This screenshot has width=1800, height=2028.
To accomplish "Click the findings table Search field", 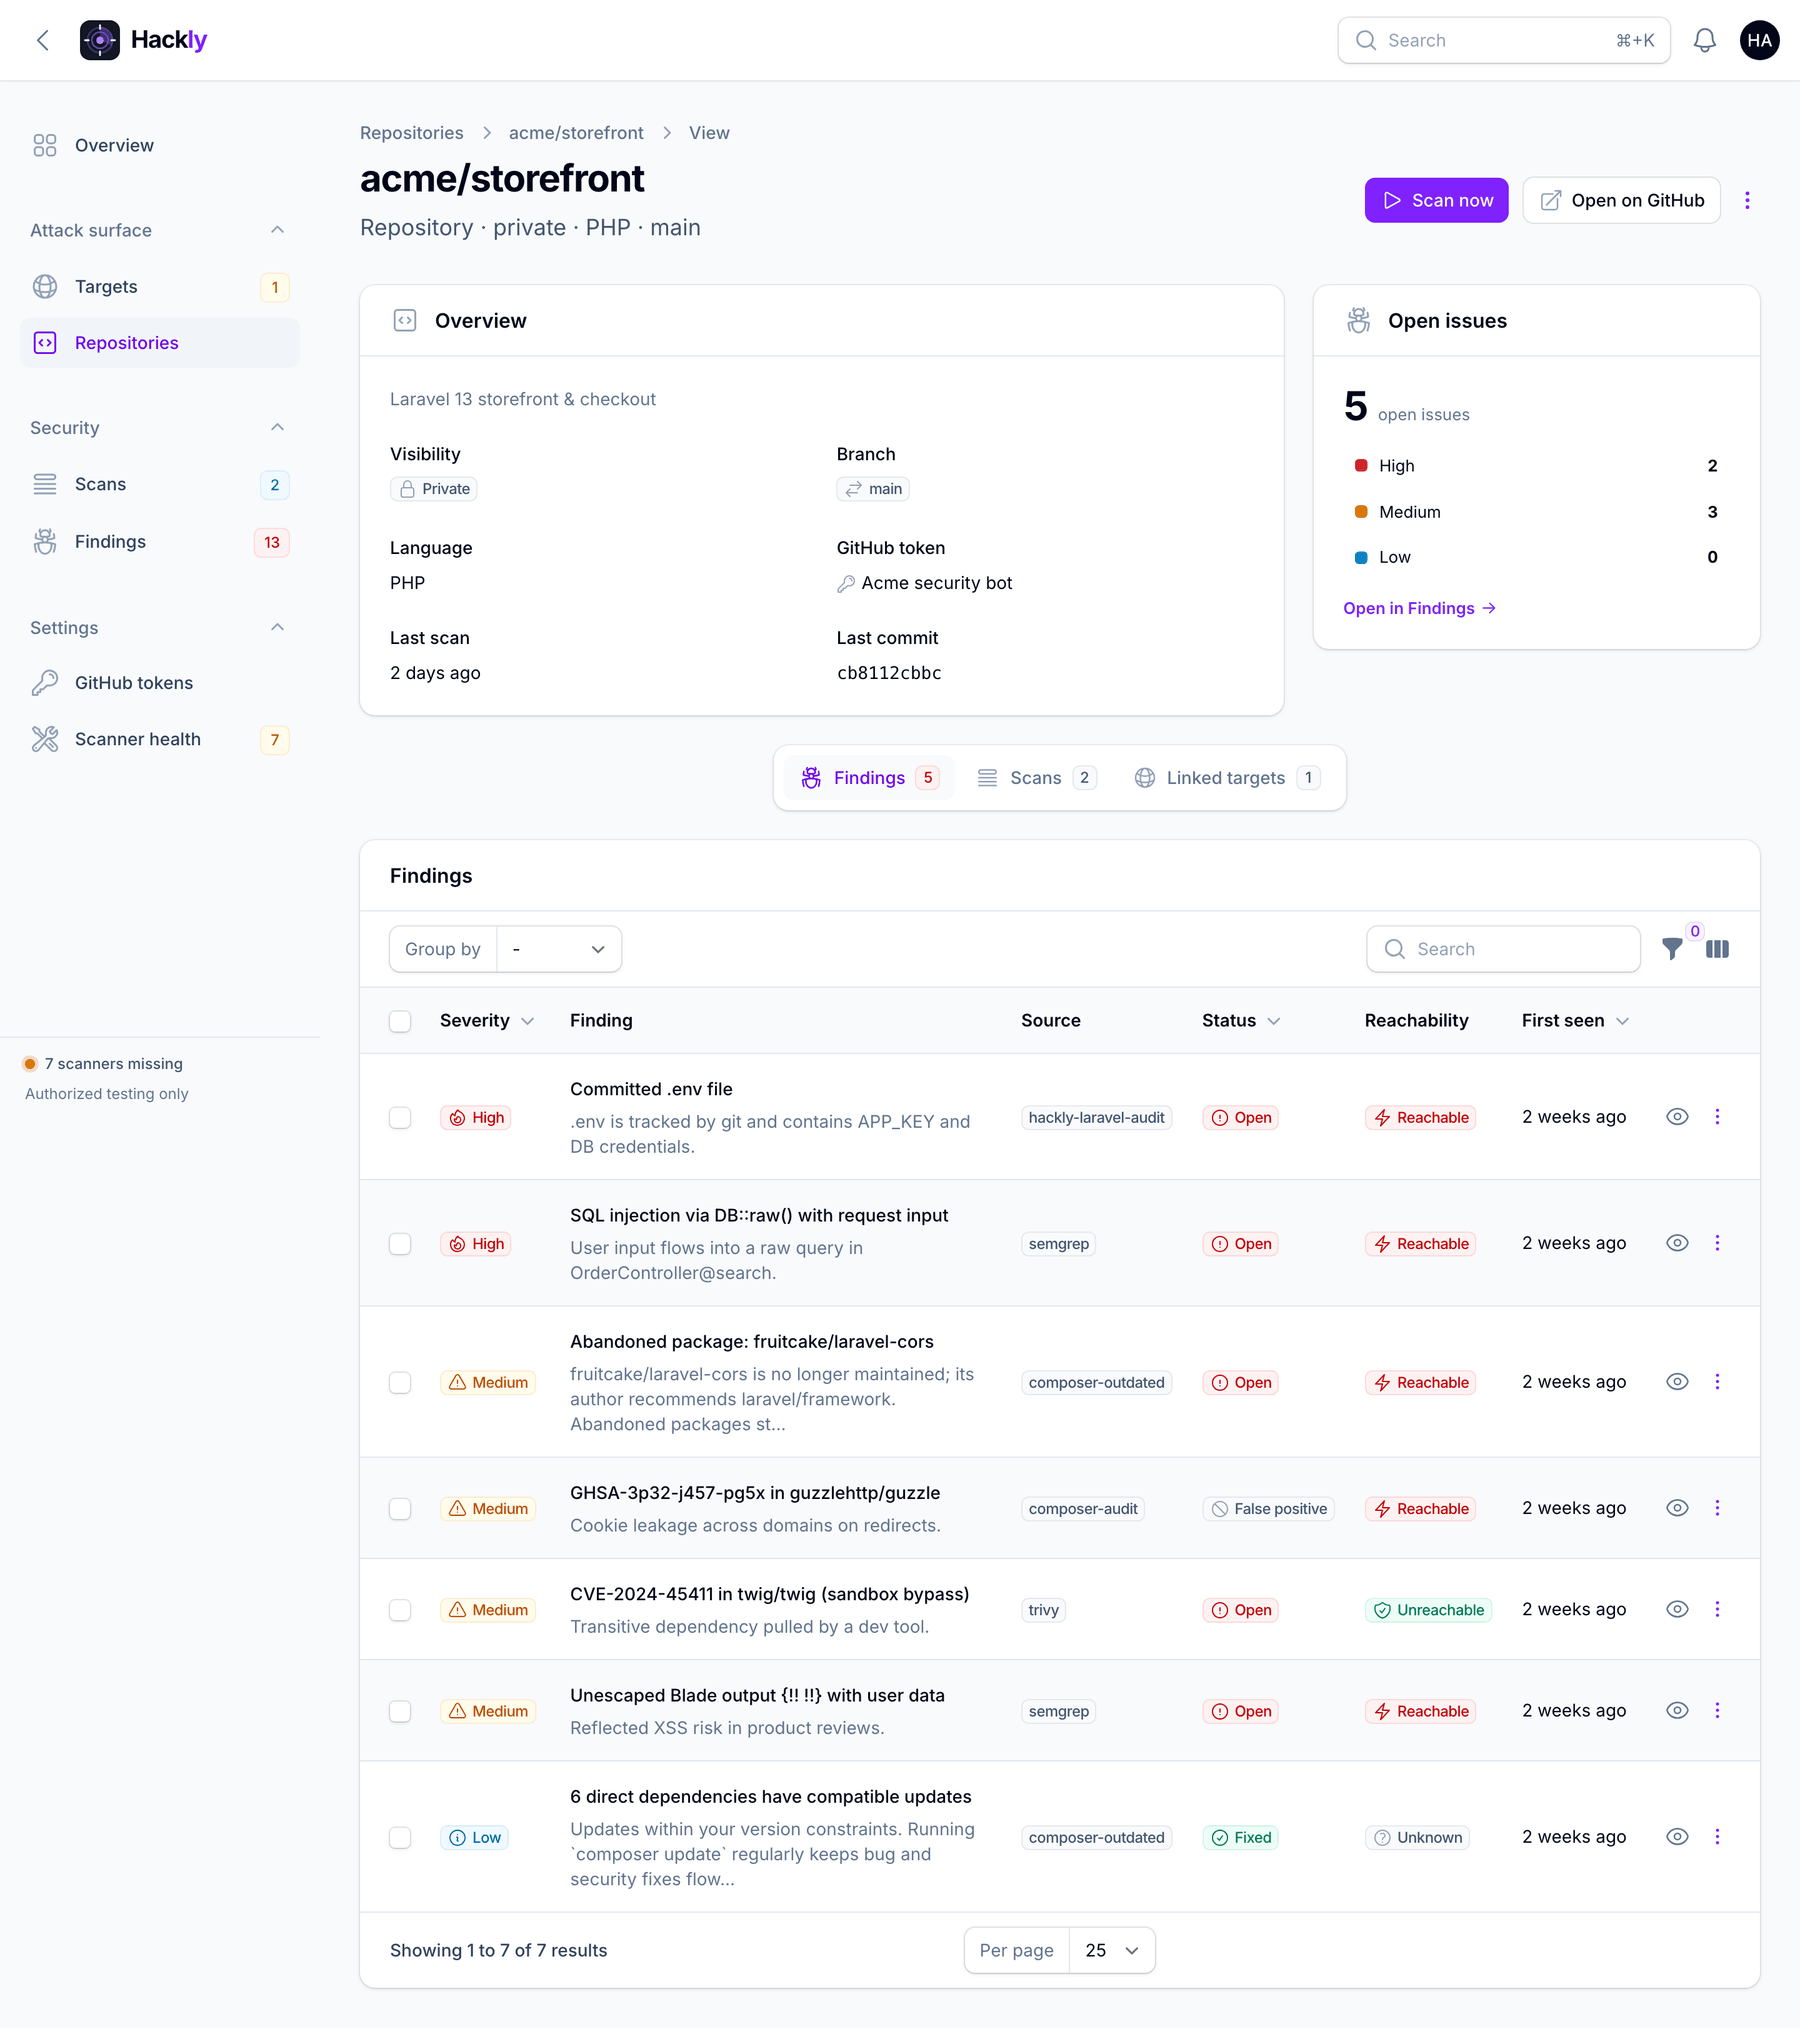I will [x=1503, y=949].
